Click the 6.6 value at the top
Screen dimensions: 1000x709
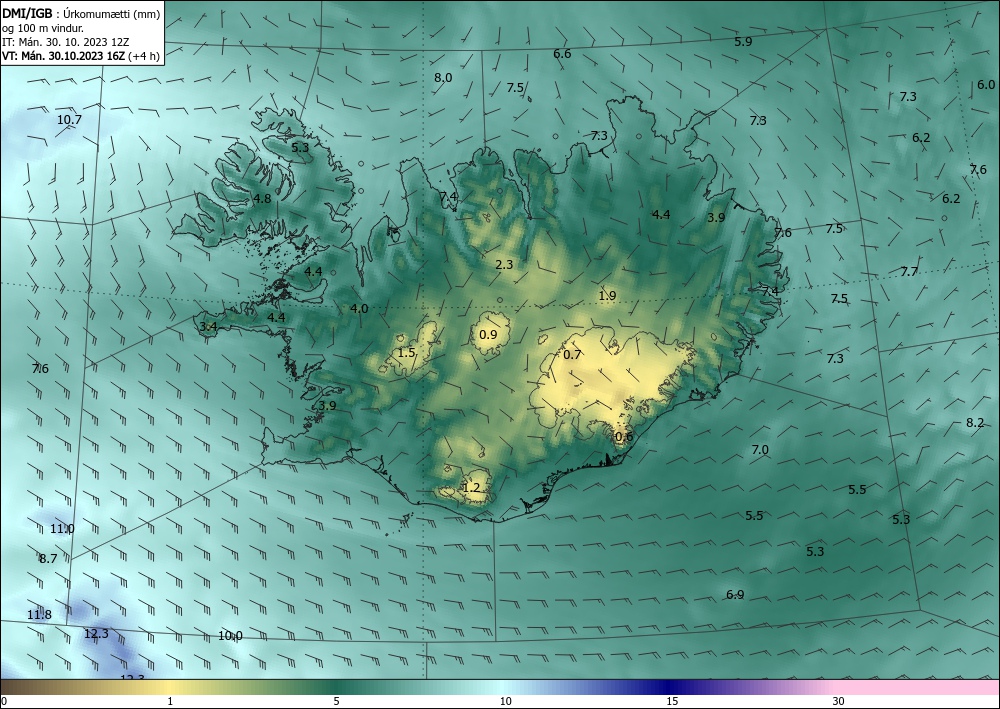(x=562, y=54)
